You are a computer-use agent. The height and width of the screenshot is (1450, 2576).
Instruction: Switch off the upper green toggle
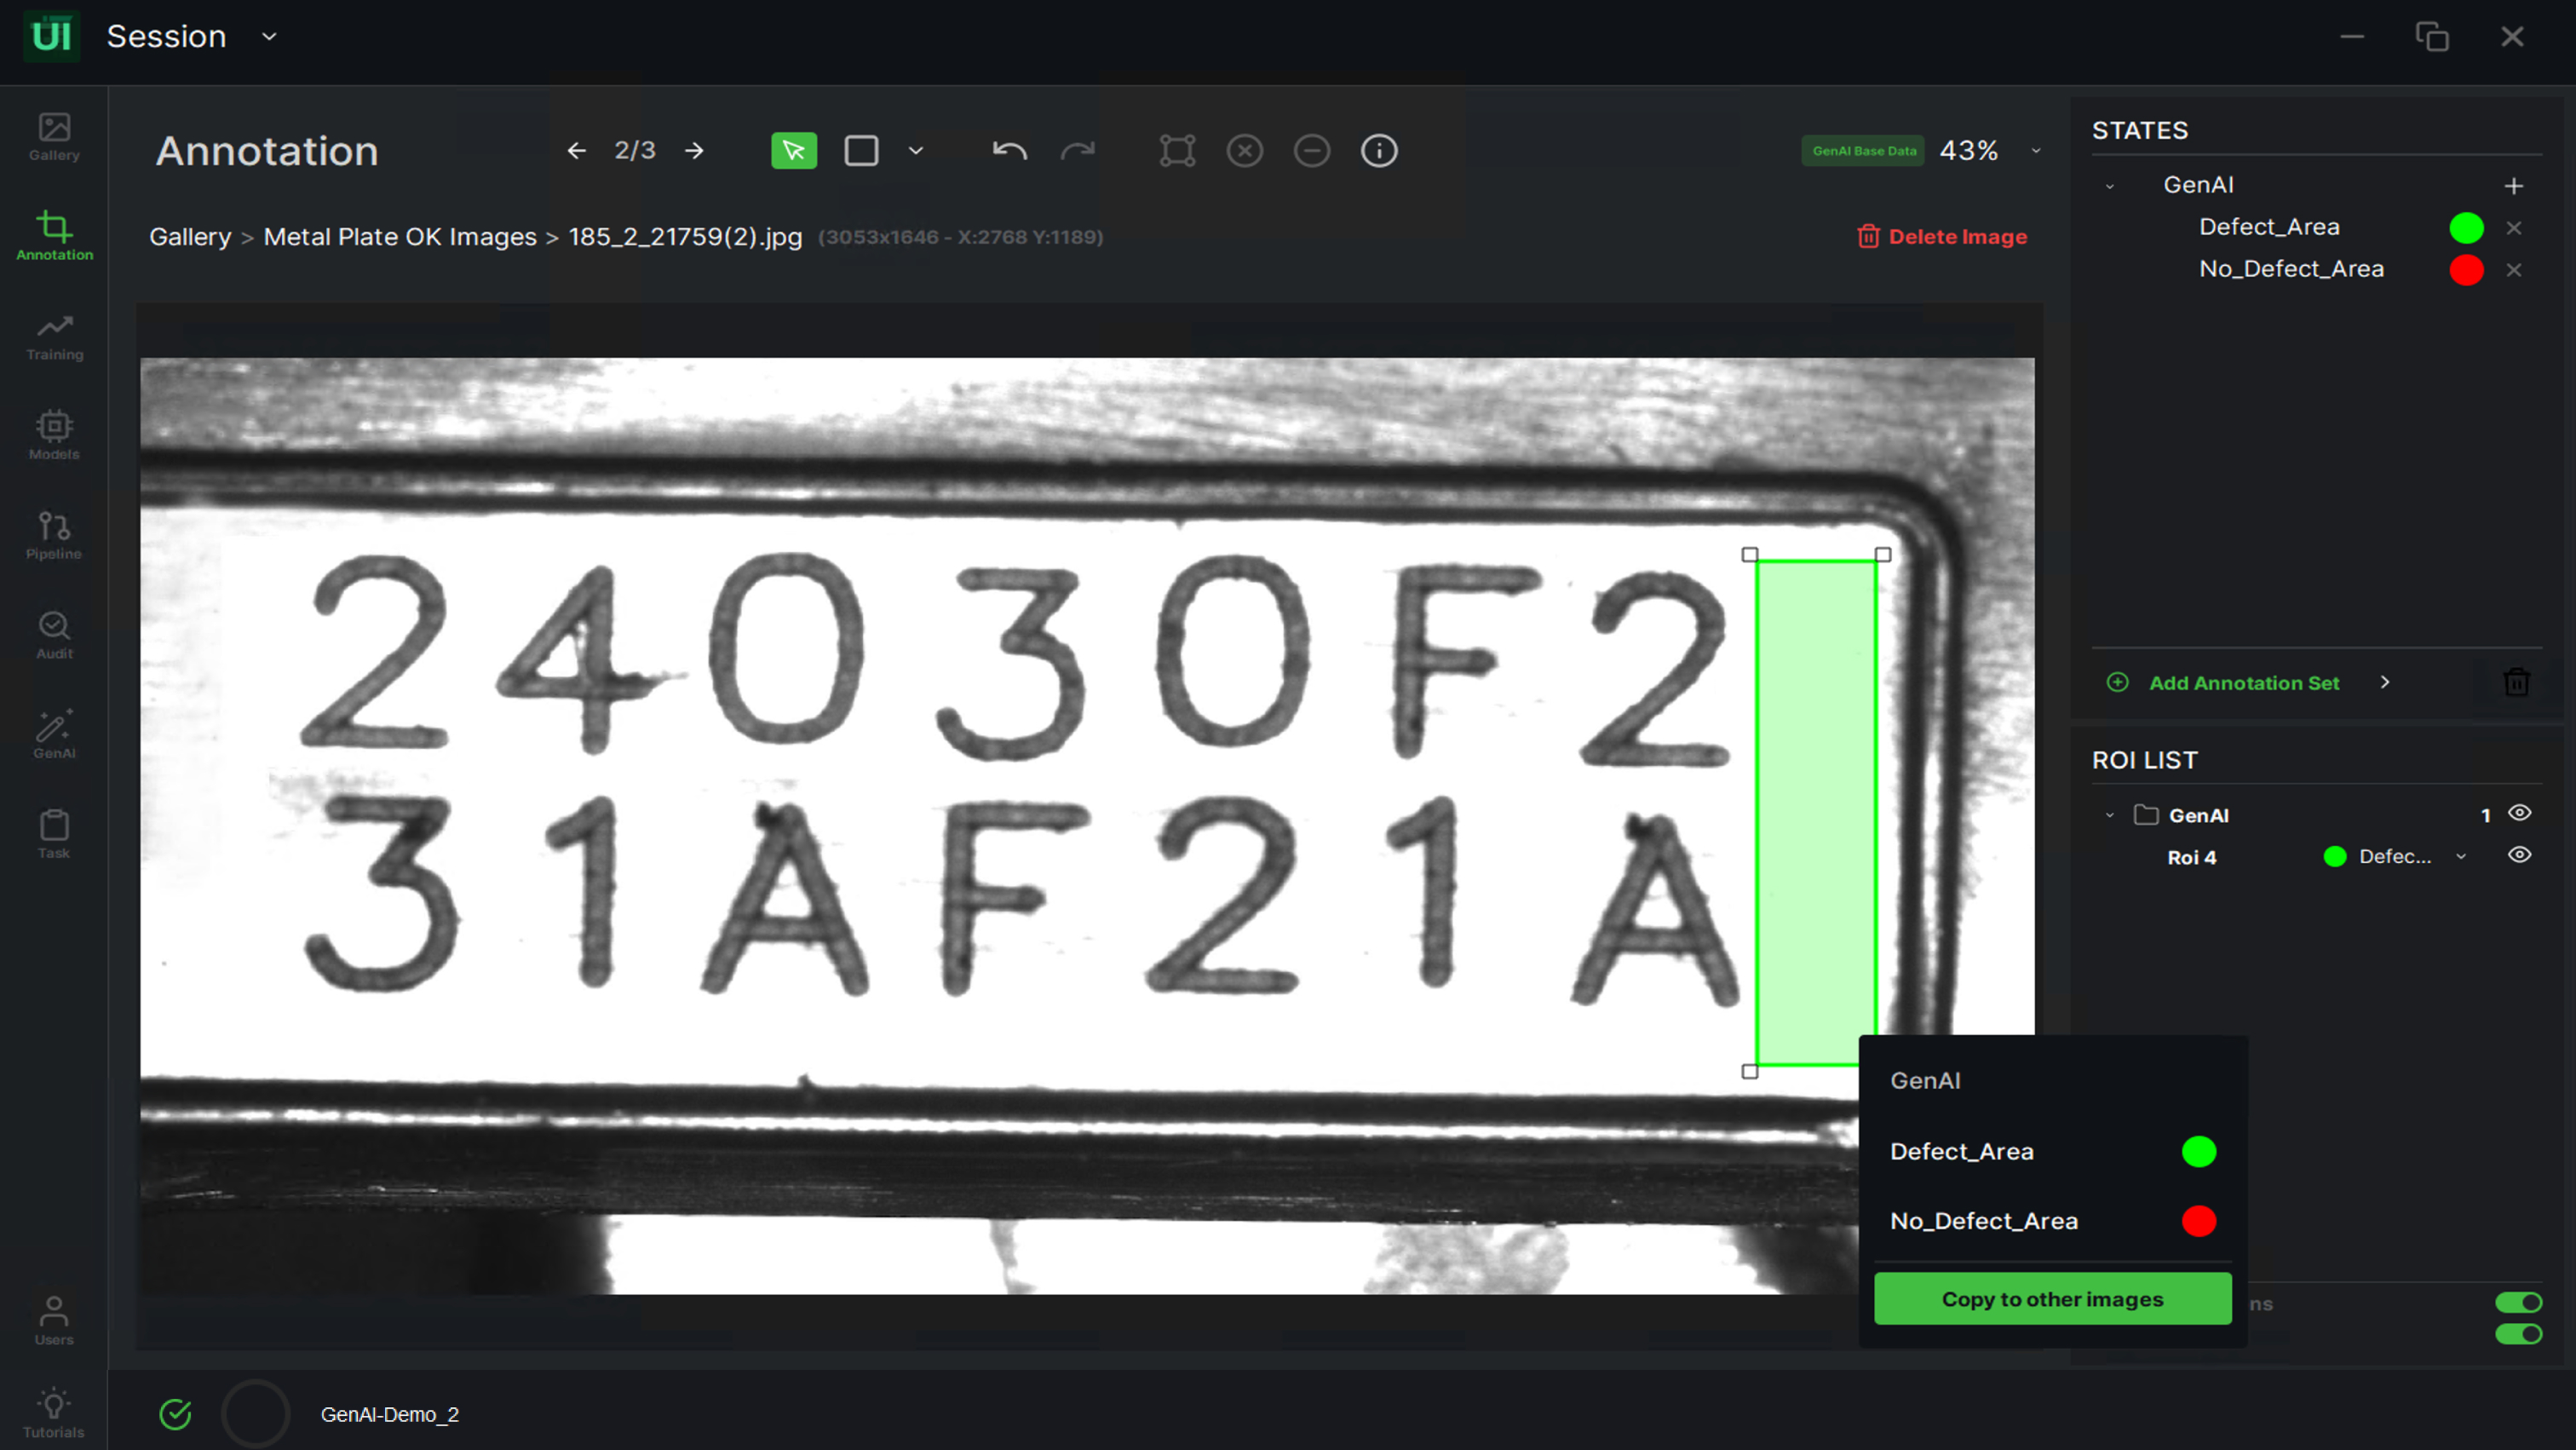(2517, 1302)
